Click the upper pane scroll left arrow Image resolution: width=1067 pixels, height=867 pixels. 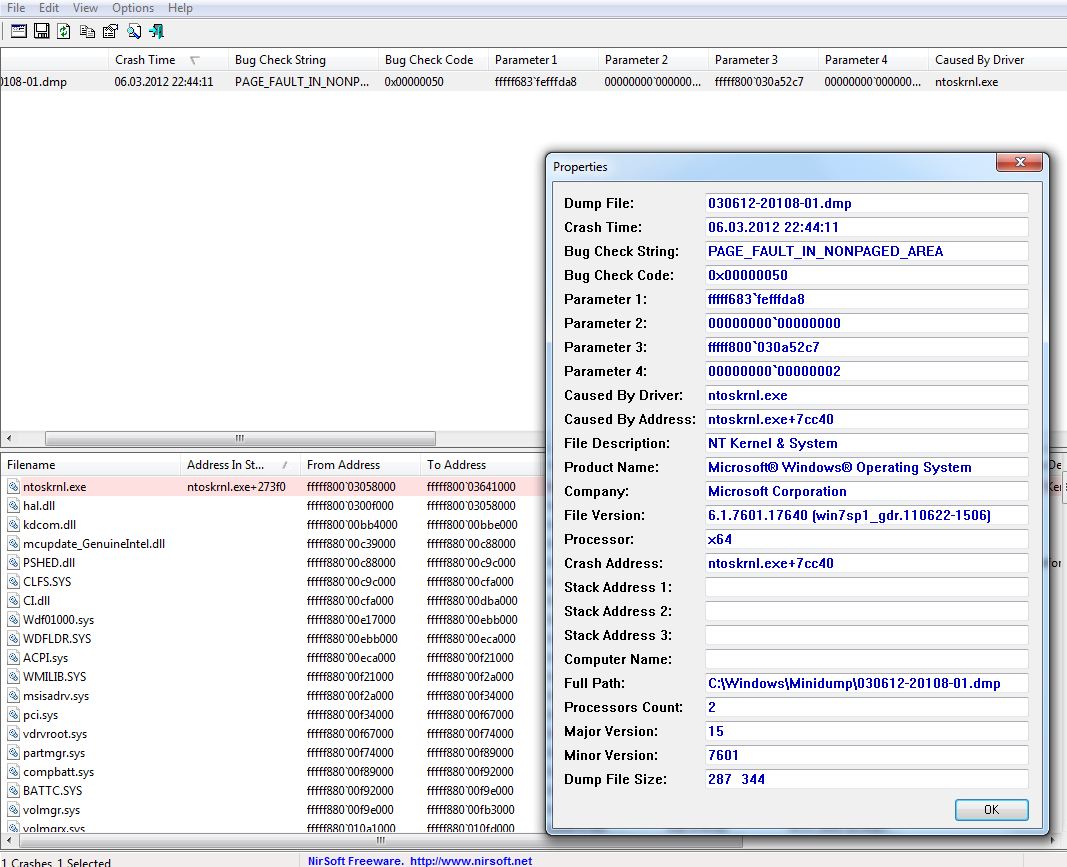(x=8, y=438)
